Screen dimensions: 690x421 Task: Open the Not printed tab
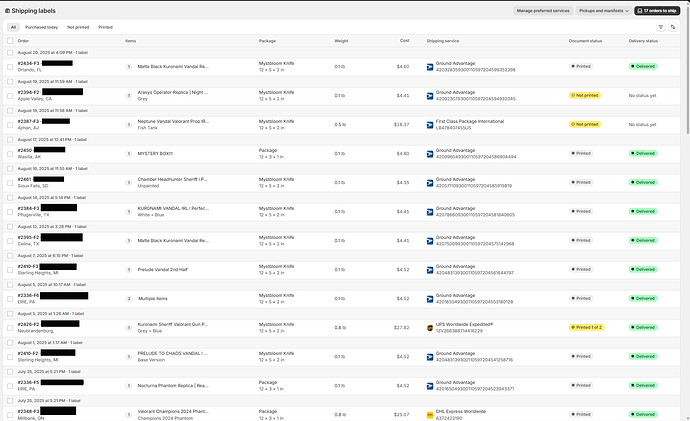pos(79,27)
